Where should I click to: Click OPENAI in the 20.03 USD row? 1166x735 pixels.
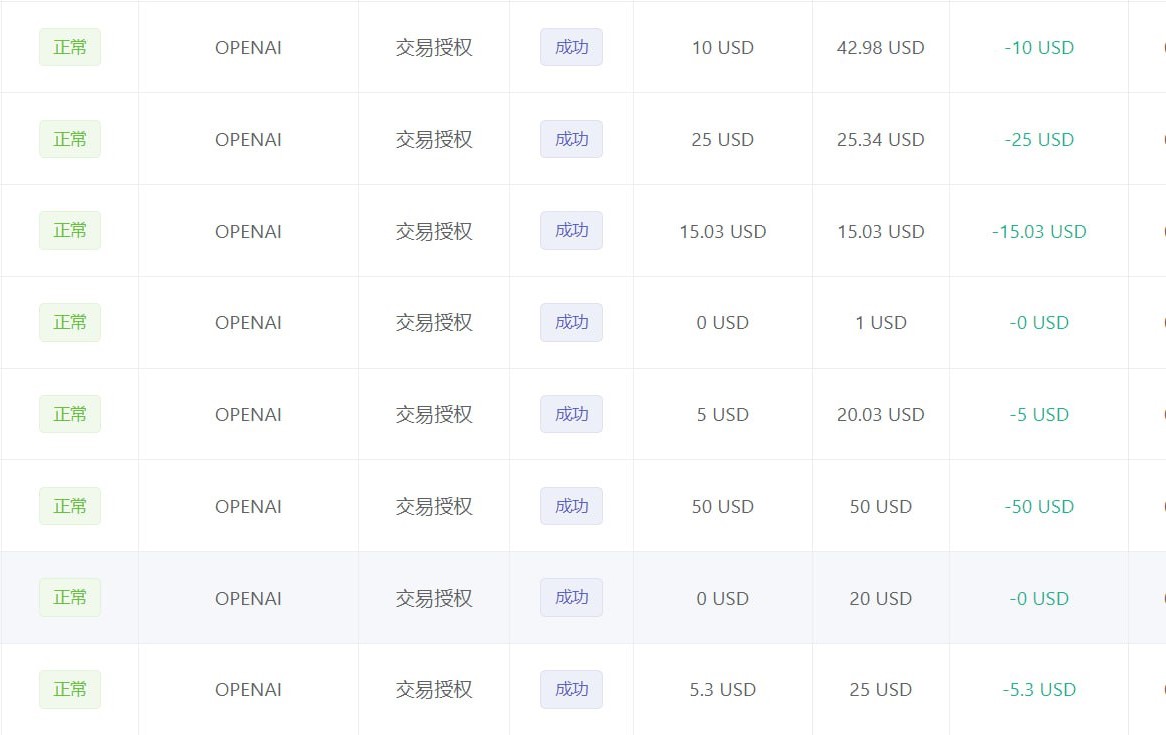click(248, 414)
